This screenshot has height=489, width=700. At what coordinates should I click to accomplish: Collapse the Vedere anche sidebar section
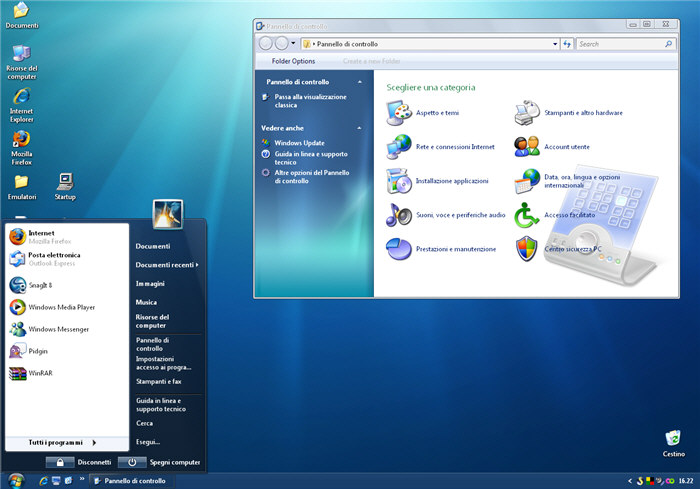coord(359,128)
